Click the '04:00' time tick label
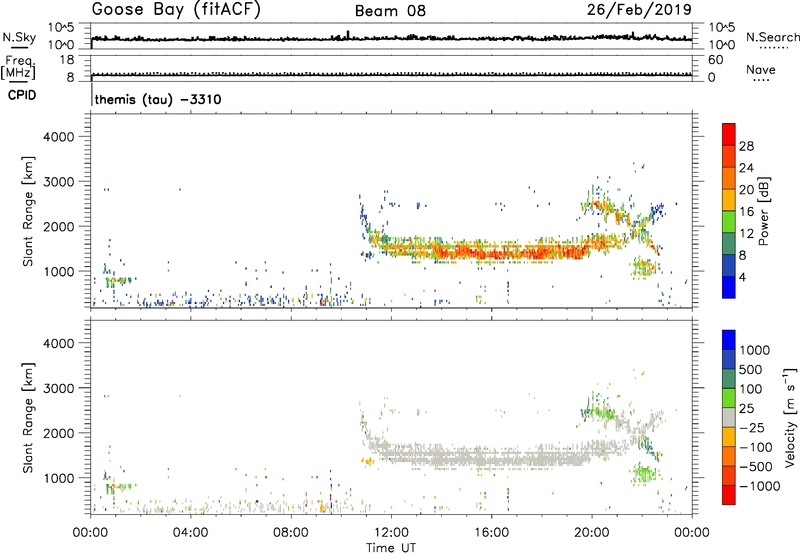 [190, 533]
